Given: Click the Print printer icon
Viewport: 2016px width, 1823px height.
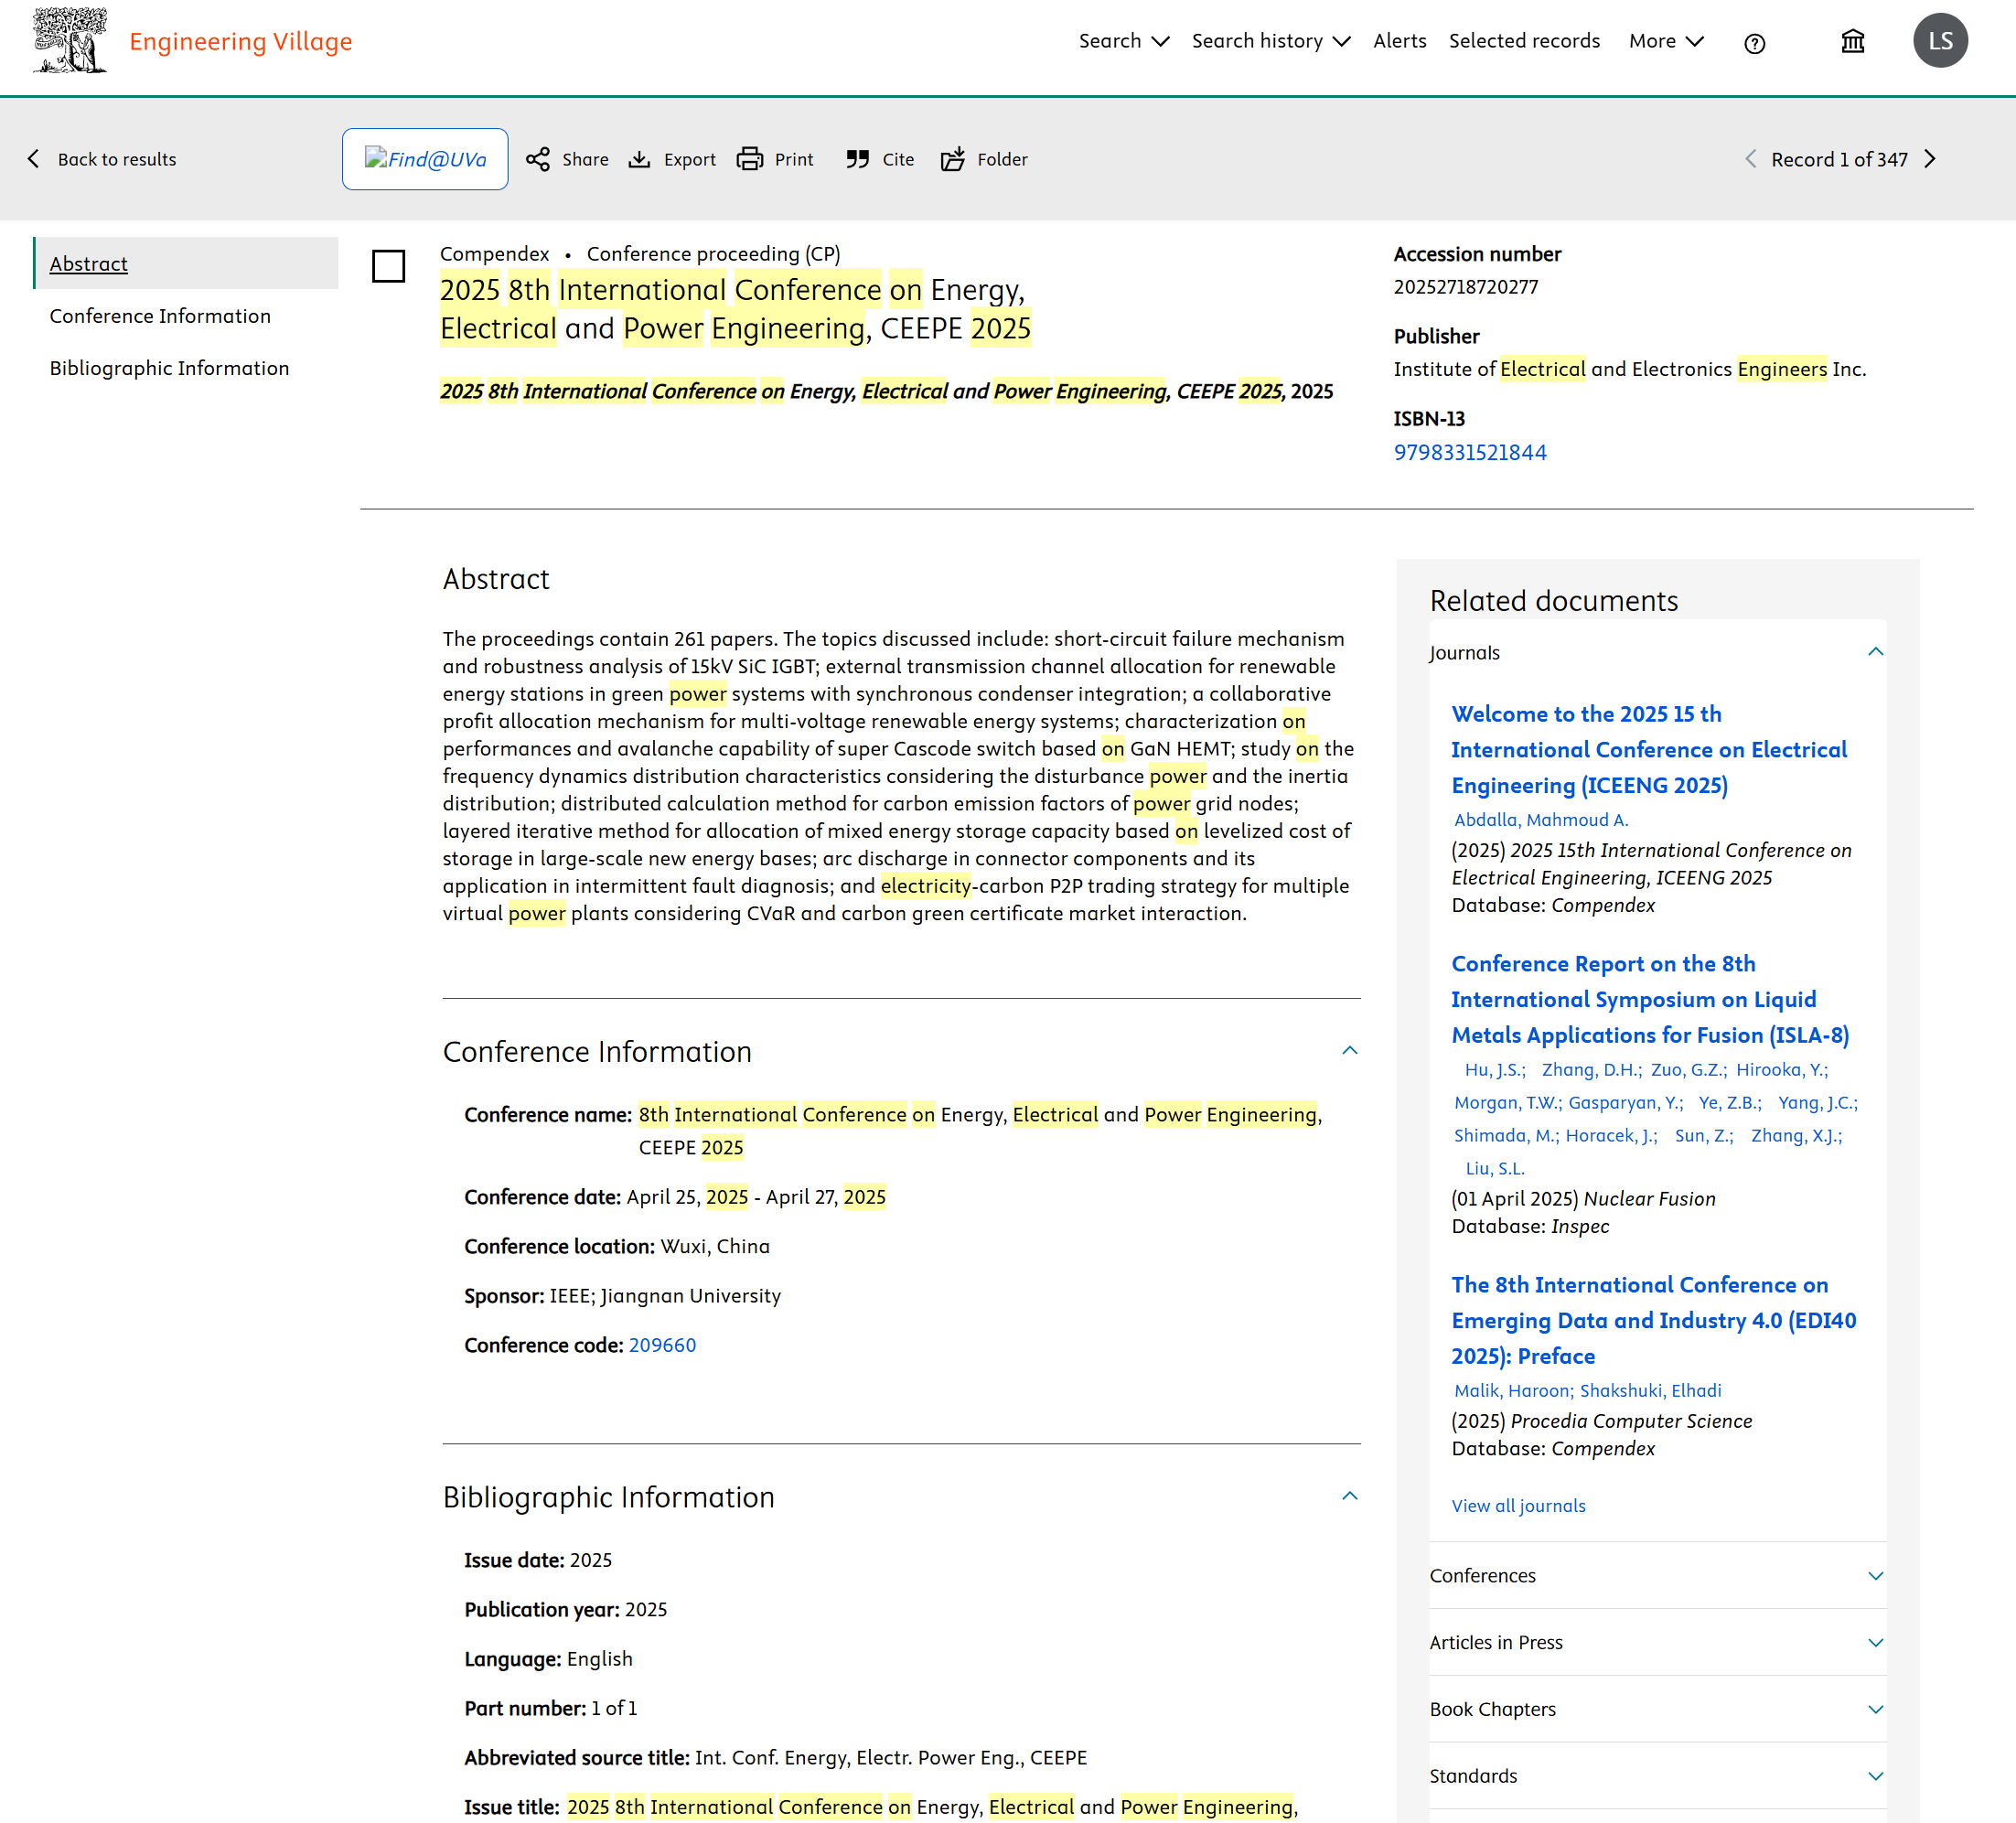Looking at the screenshot, I should pos(749,159).
